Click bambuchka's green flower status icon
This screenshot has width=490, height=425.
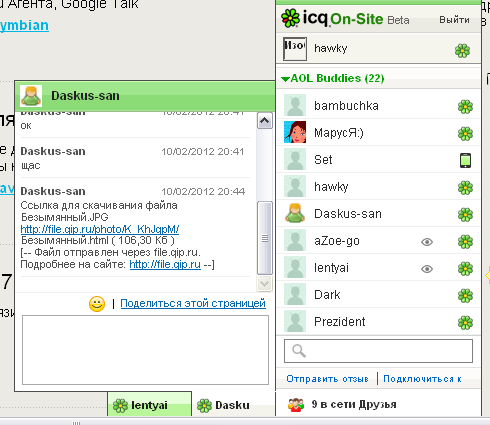pos(465,107)
